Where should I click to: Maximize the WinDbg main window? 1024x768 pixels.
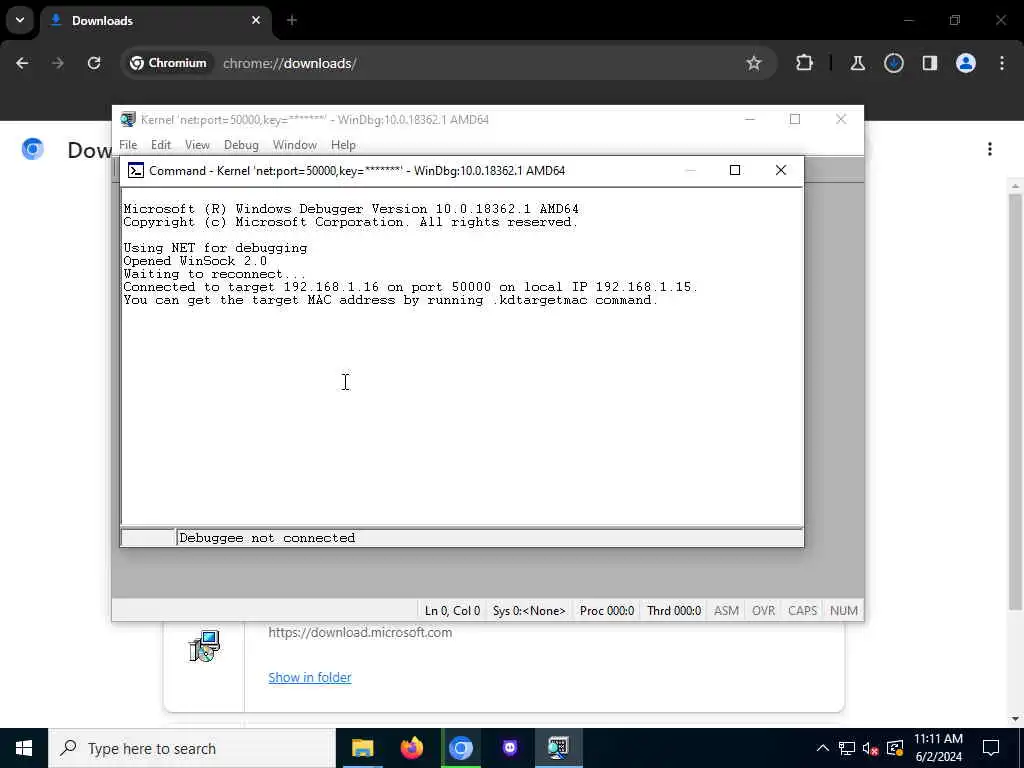tap(795, 120)
